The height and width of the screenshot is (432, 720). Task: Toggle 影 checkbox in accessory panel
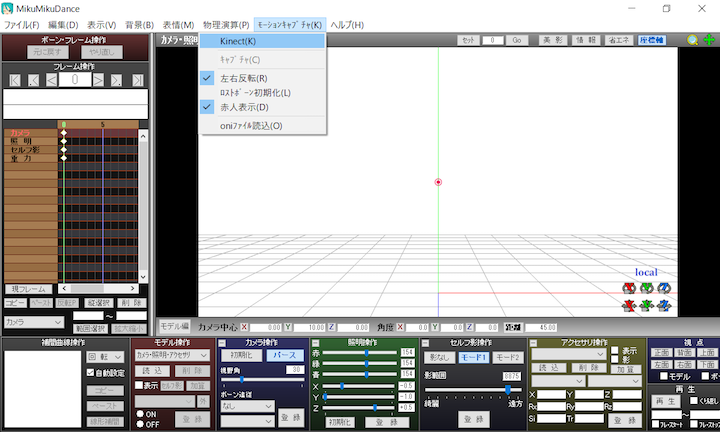click(614, 359)
